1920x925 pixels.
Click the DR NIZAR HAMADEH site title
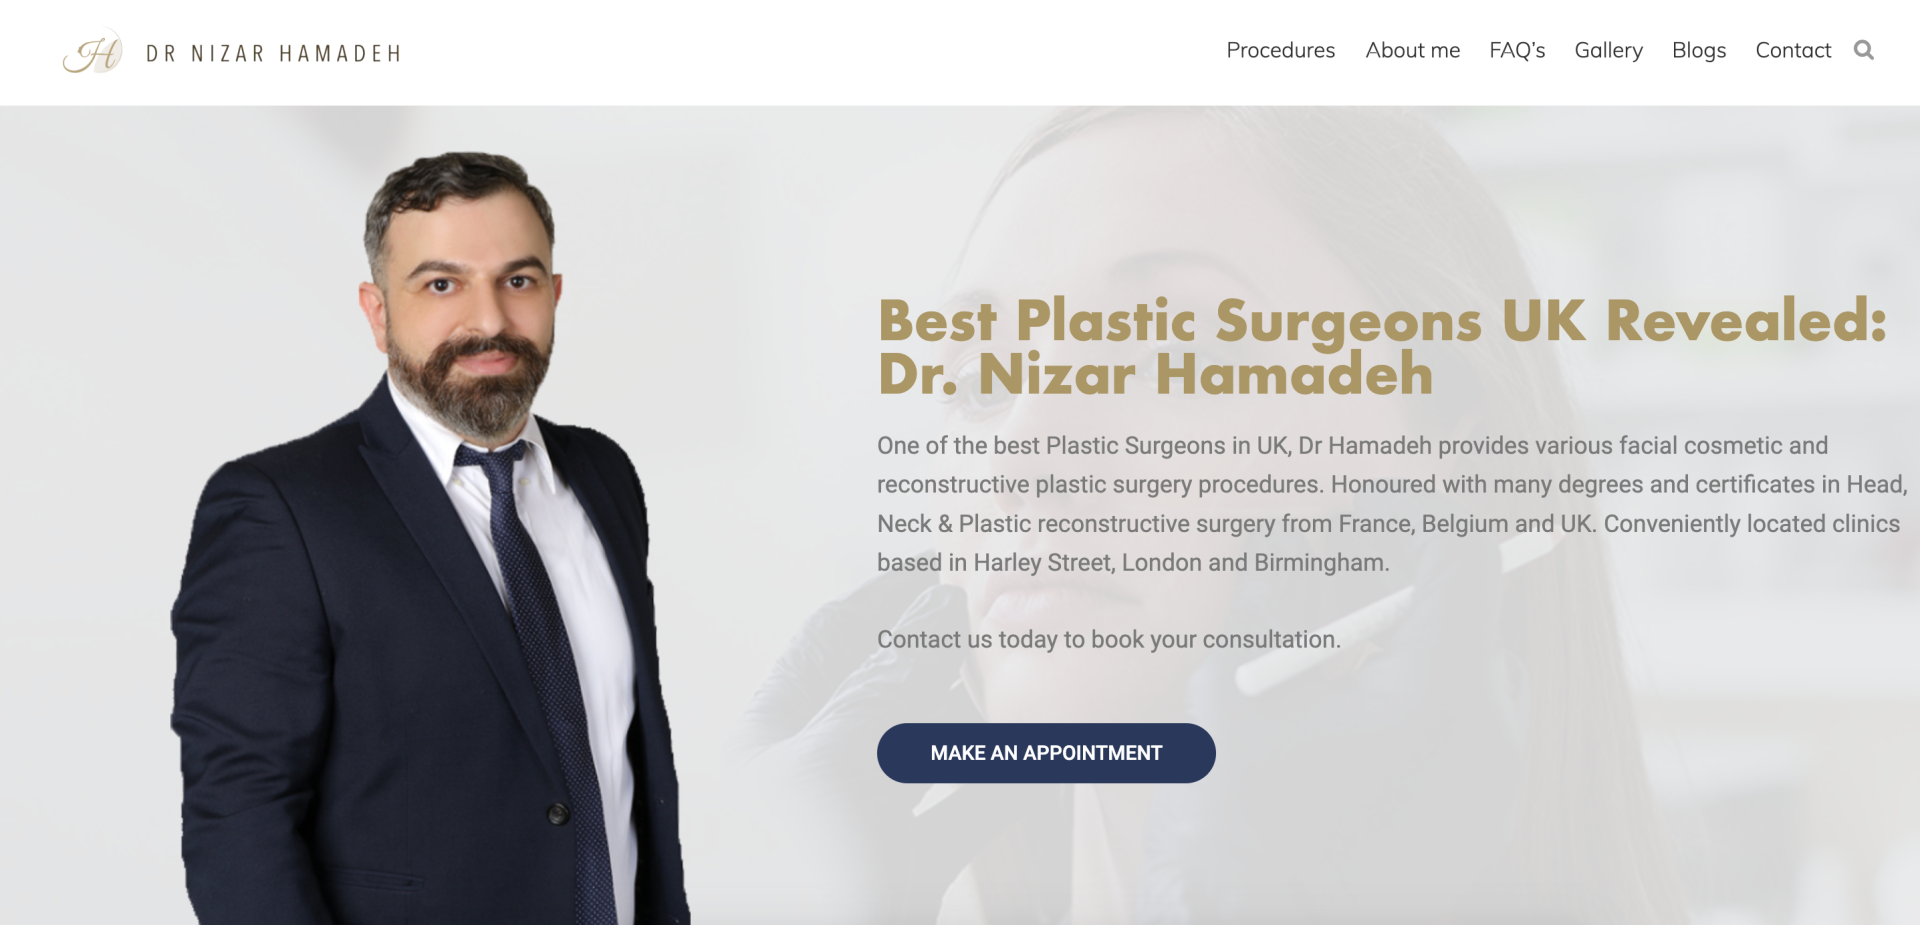pyautogui.click(x=274, y=54)
